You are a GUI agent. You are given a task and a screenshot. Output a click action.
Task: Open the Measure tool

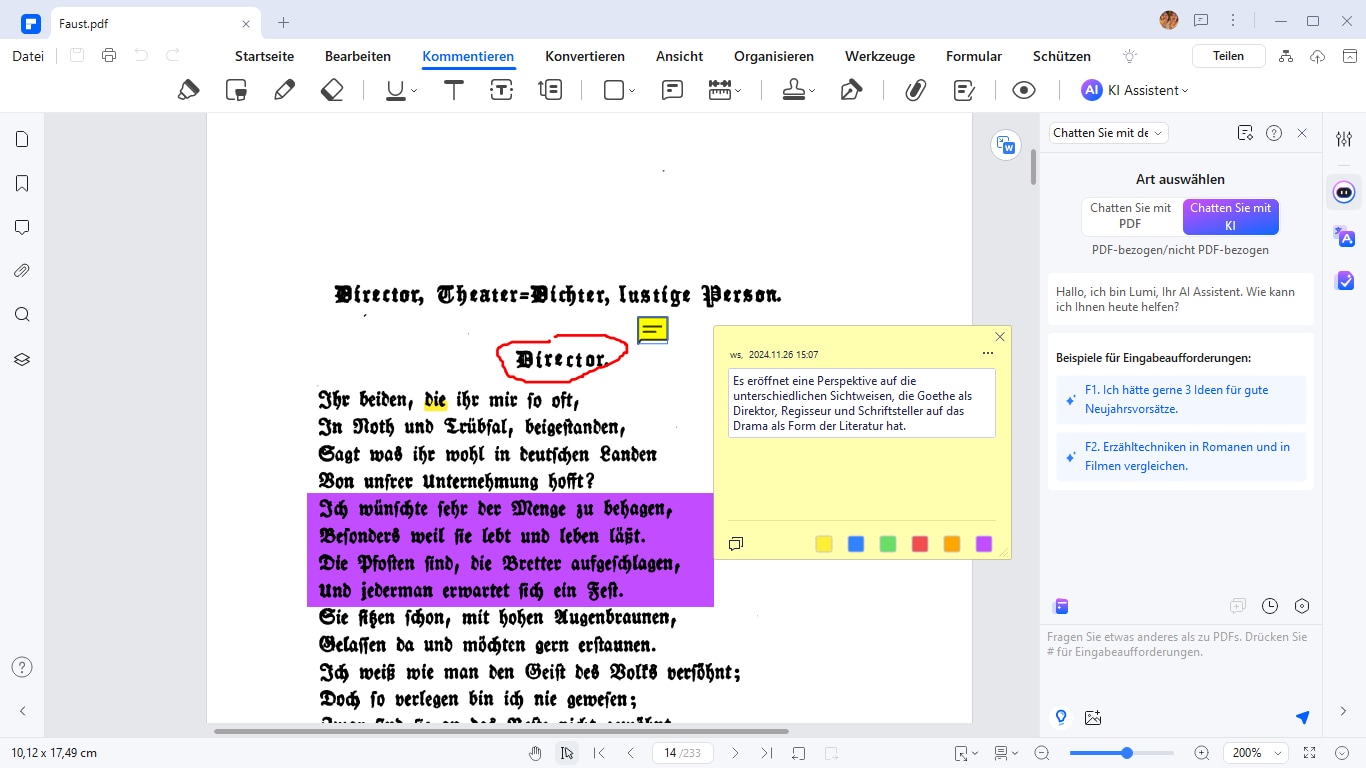click(x=720, y=90)
